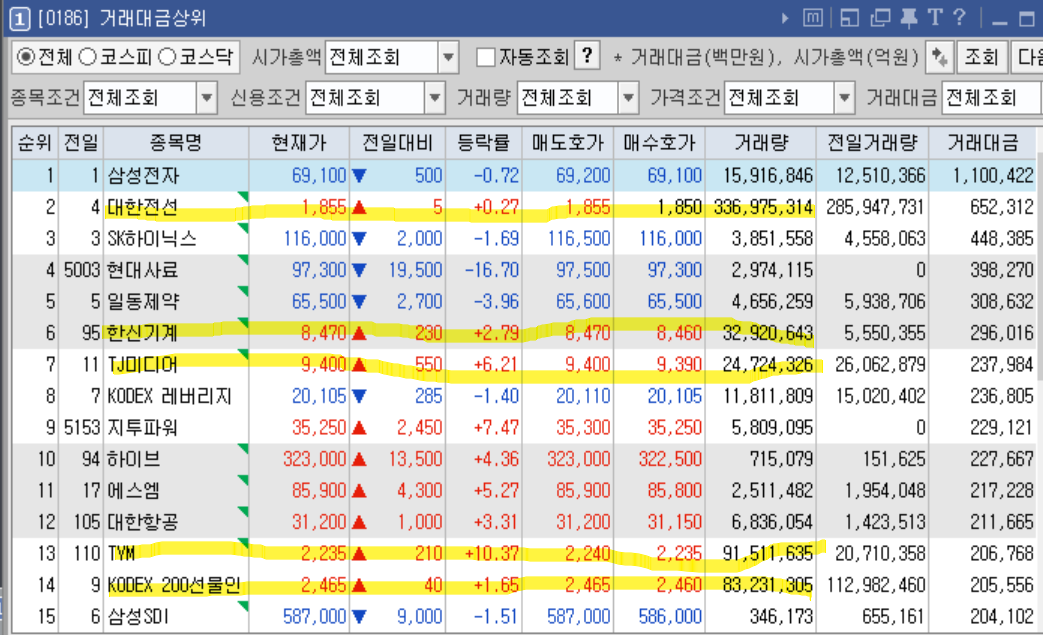Click the 'm' memo icon in title bar
This screenshot has width=1043, height=635.
tap(813, 18)
